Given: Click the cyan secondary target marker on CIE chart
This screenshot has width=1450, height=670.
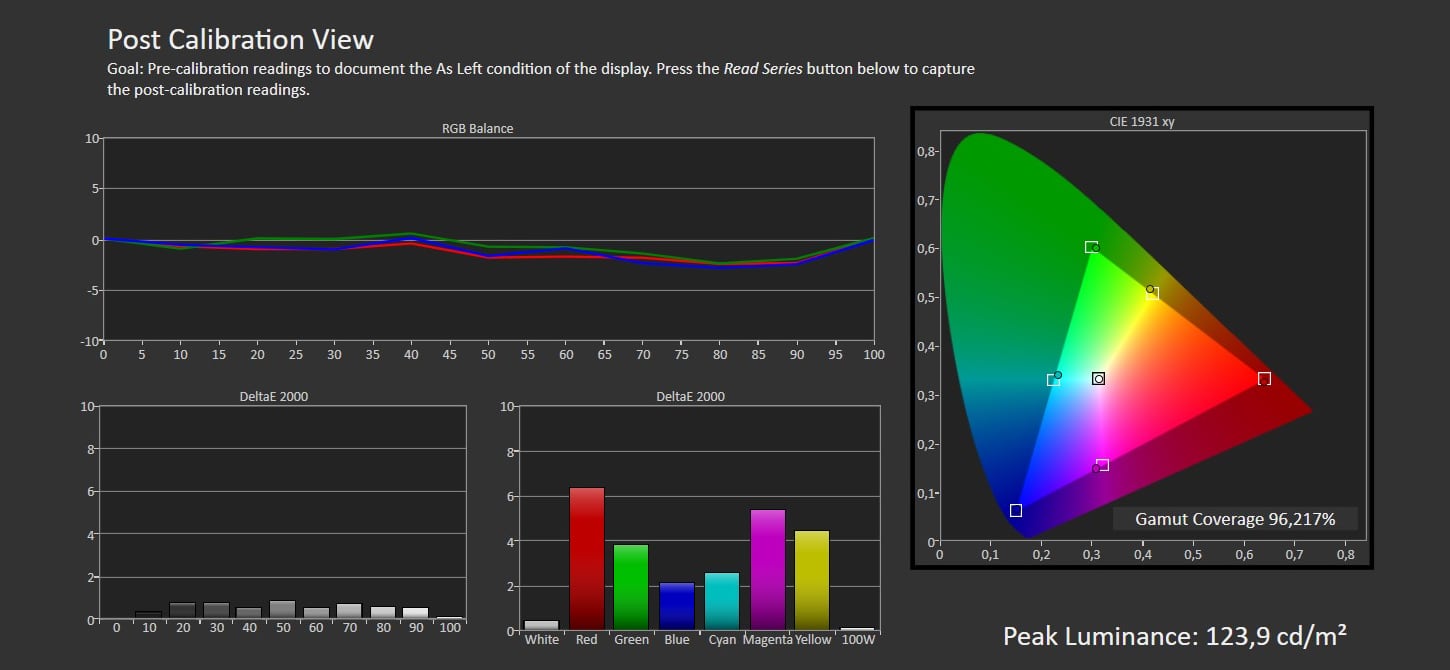Looking at the screenshot, I should (x=1053, y=379).
